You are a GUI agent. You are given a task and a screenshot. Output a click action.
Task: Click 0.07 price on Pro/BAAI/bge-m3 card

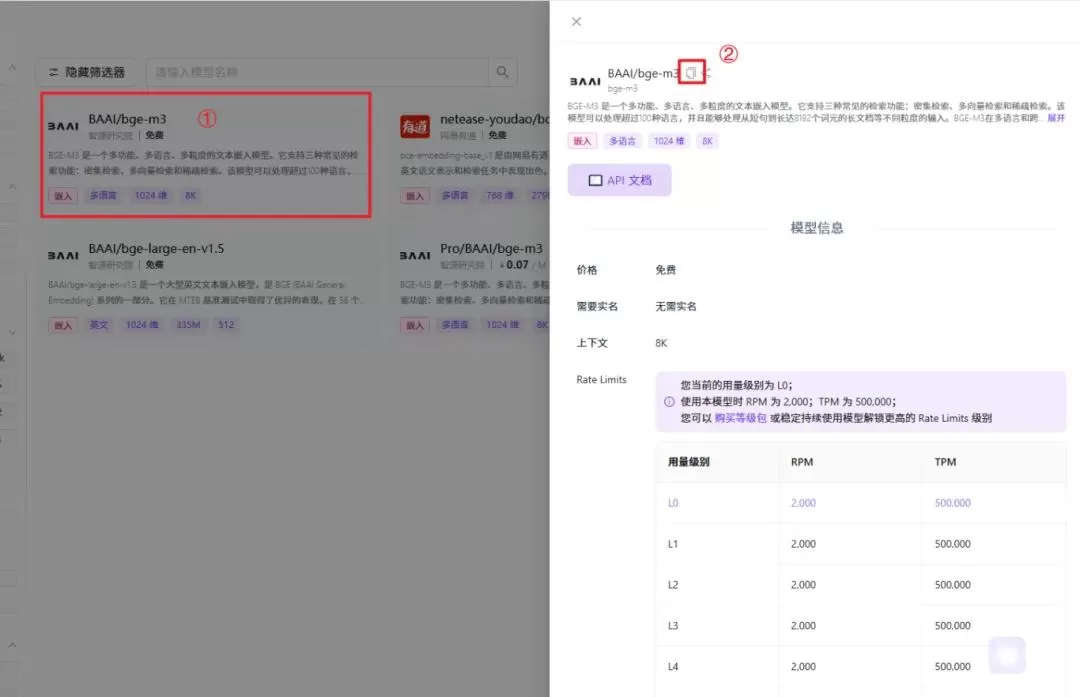click(x=517, y=265)
